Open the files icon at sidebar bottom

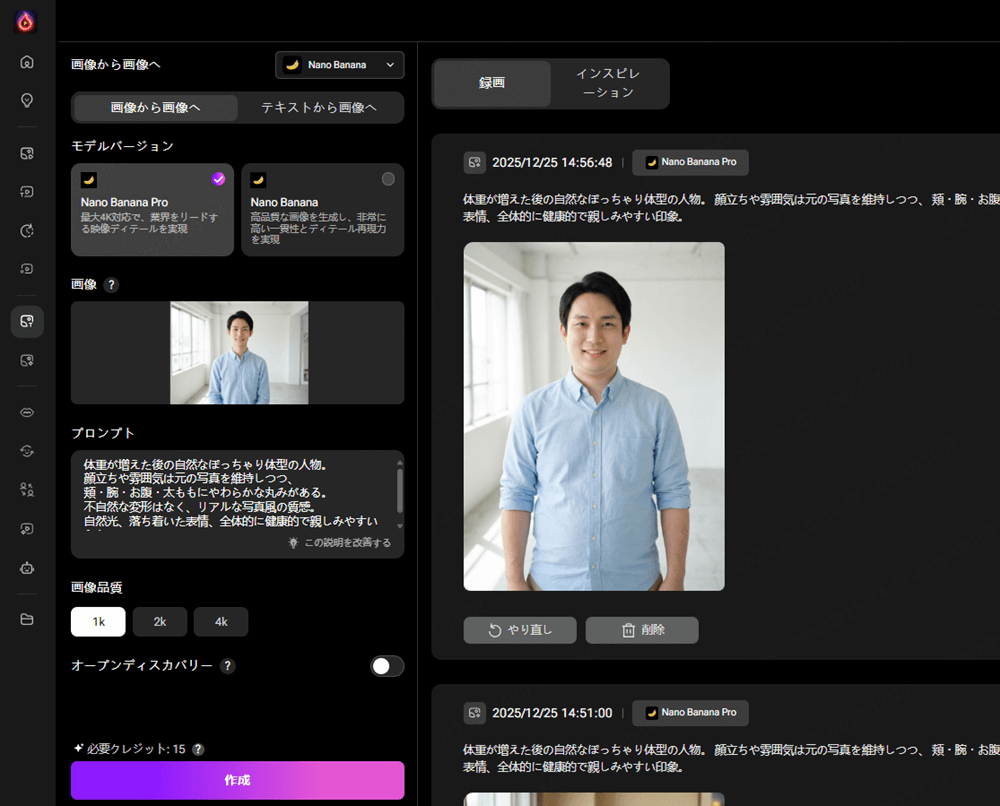tap(27, 618)
